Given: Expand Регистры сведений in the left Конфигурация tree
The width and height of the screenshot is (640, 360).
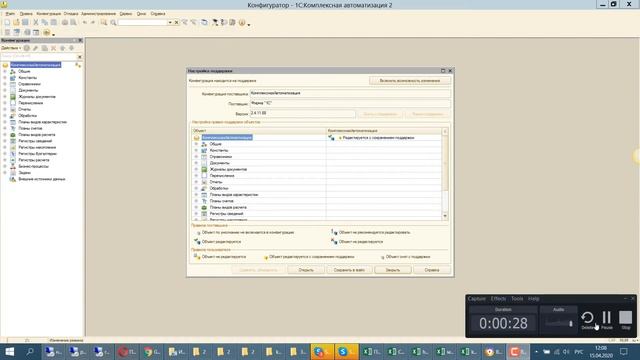Looking at the screenshot, I should coord(5,141).
